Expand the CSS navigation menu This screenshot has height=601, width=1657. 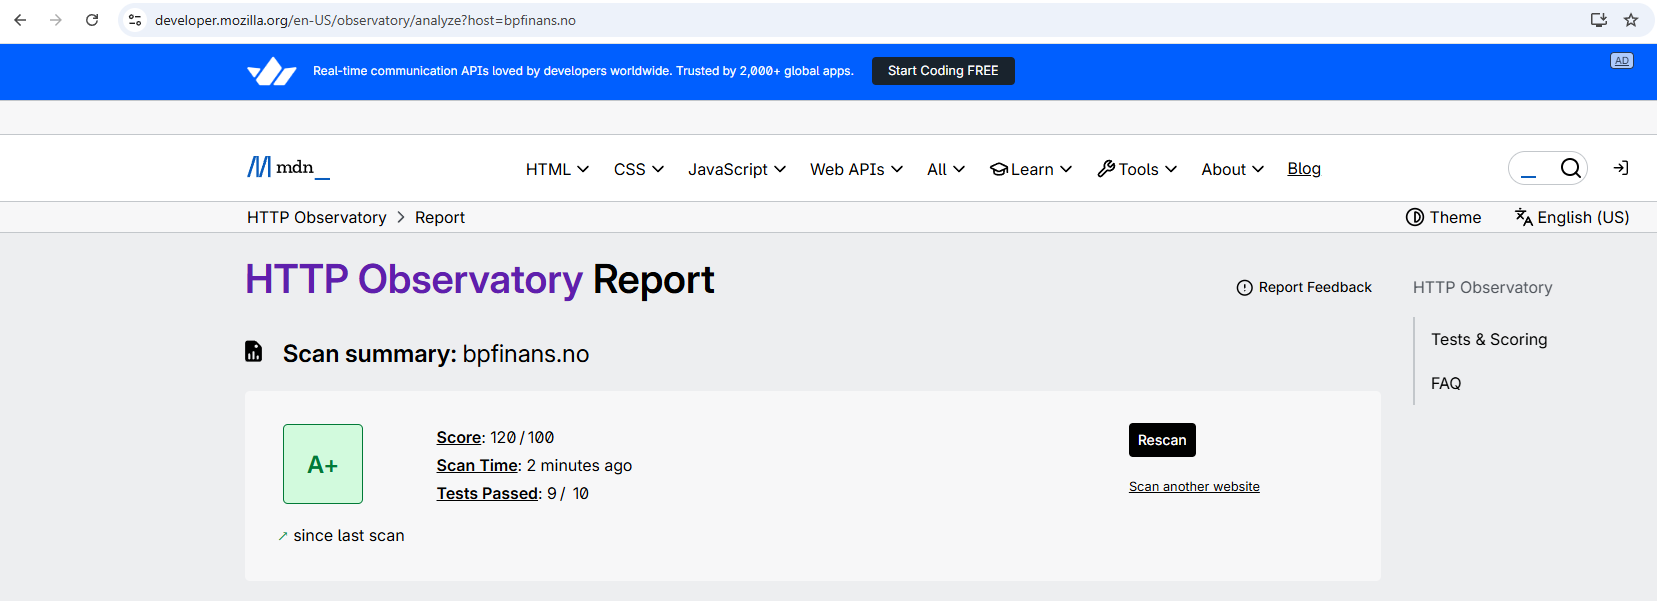pyautogui.click(x=639, y=169)
